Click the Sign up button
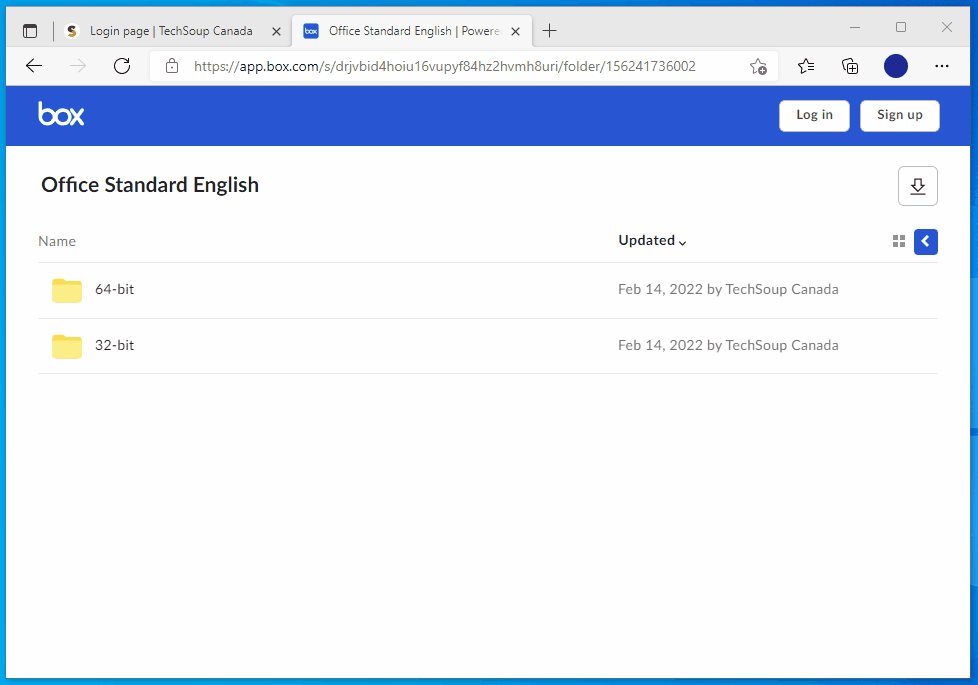This screenshot has height=685, width=978. pos(899,115)
